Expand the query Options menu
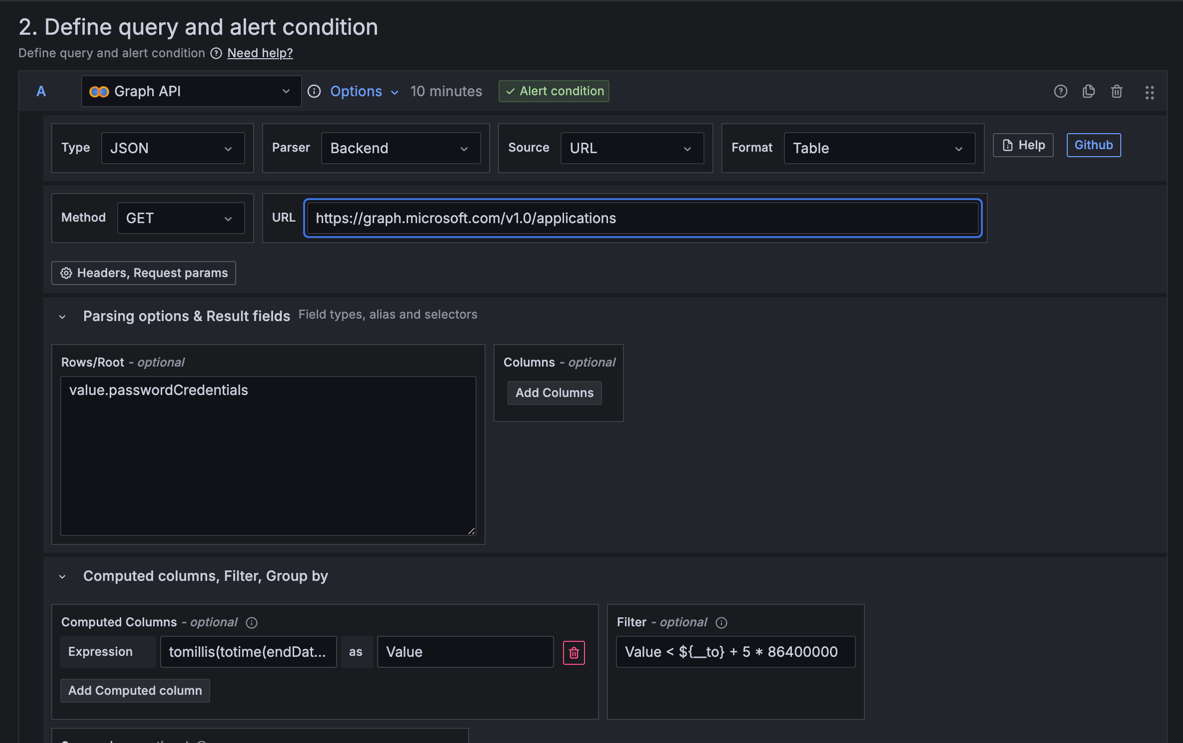Viewport: 1183px width, 743px height. click(x=364, y=91)
